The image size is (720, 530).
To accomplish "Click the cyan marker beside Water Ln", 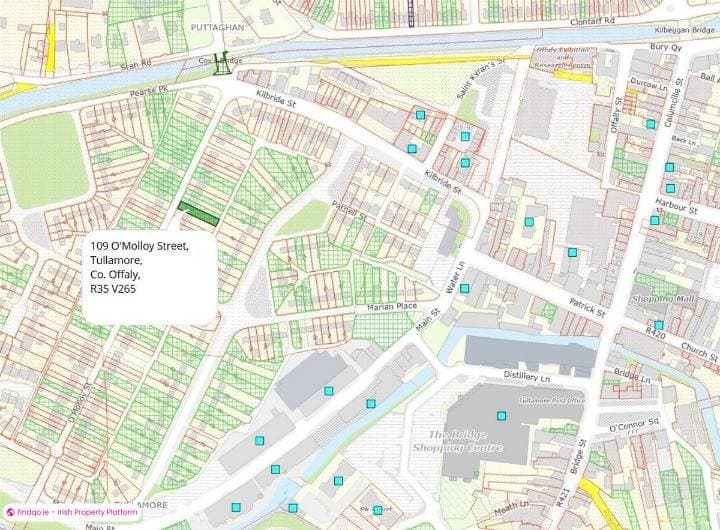I will click(465, 288).
